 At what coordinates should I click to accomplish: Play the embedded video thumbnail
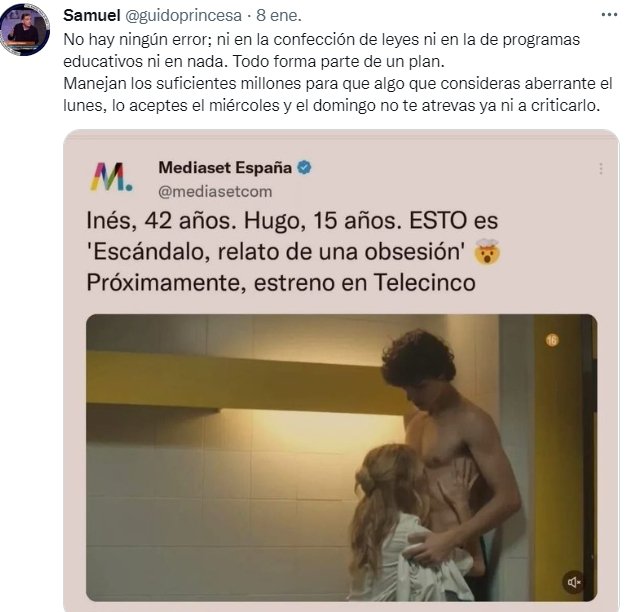pyautogui.click(x=341, y=457)
